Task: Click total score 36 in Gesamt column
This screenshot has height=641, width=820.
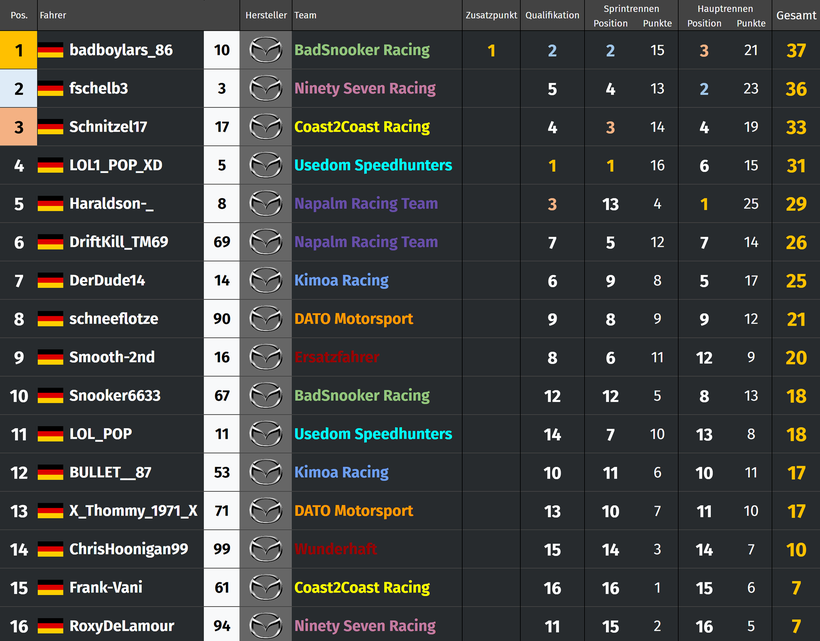Action: (796, 89)
